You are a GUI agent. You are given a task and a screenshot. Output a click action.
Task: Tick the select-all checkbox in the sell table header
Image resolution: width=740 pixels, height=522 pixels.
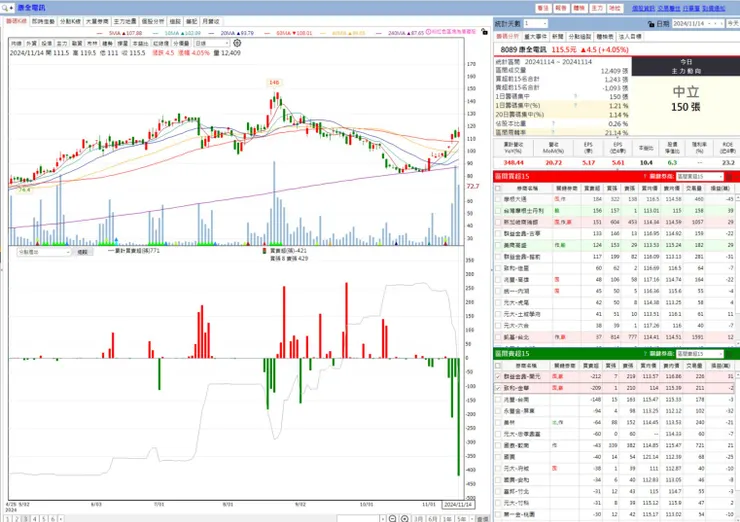click(x=498, y=365)
